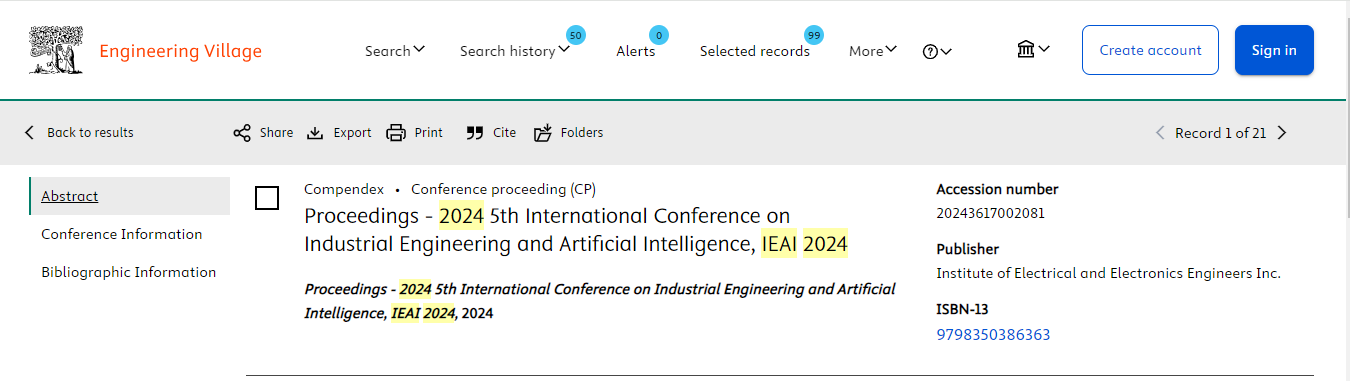Click the Export download icon
Image resolution: width=1350 pixels, height=381 pixels.
tap(315, 133)
